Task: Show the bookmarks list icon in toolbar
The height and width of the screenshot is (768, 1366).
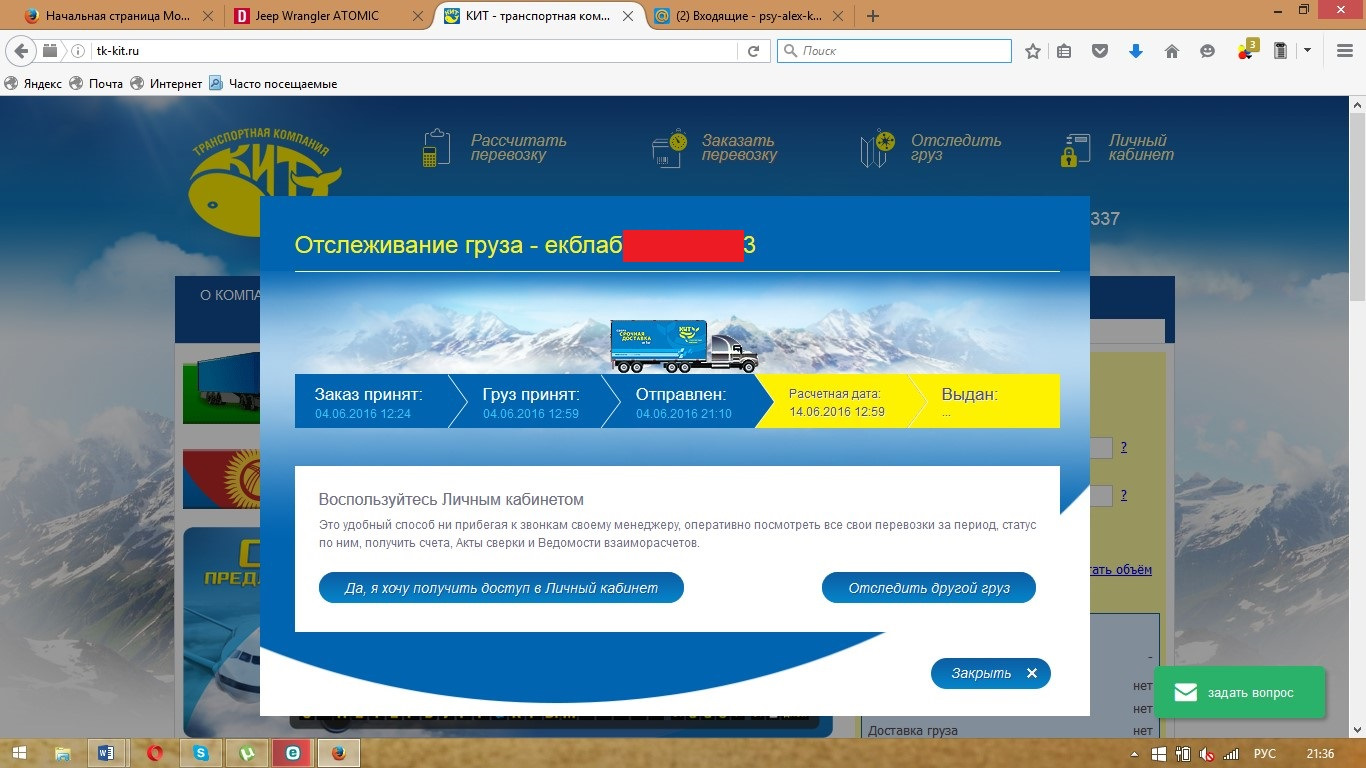Action: click(1064, 51)
